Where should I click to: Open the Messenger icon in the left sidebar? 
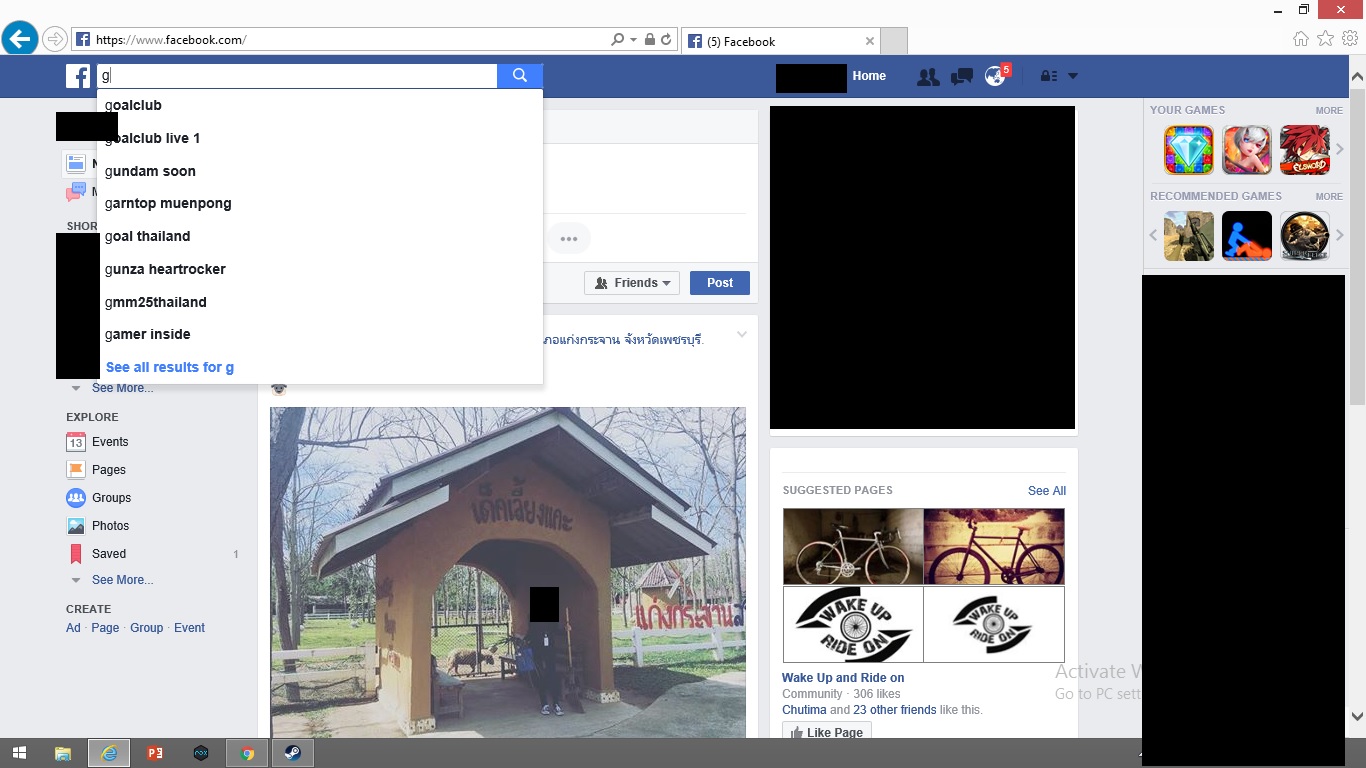click(x=76, y=192)
